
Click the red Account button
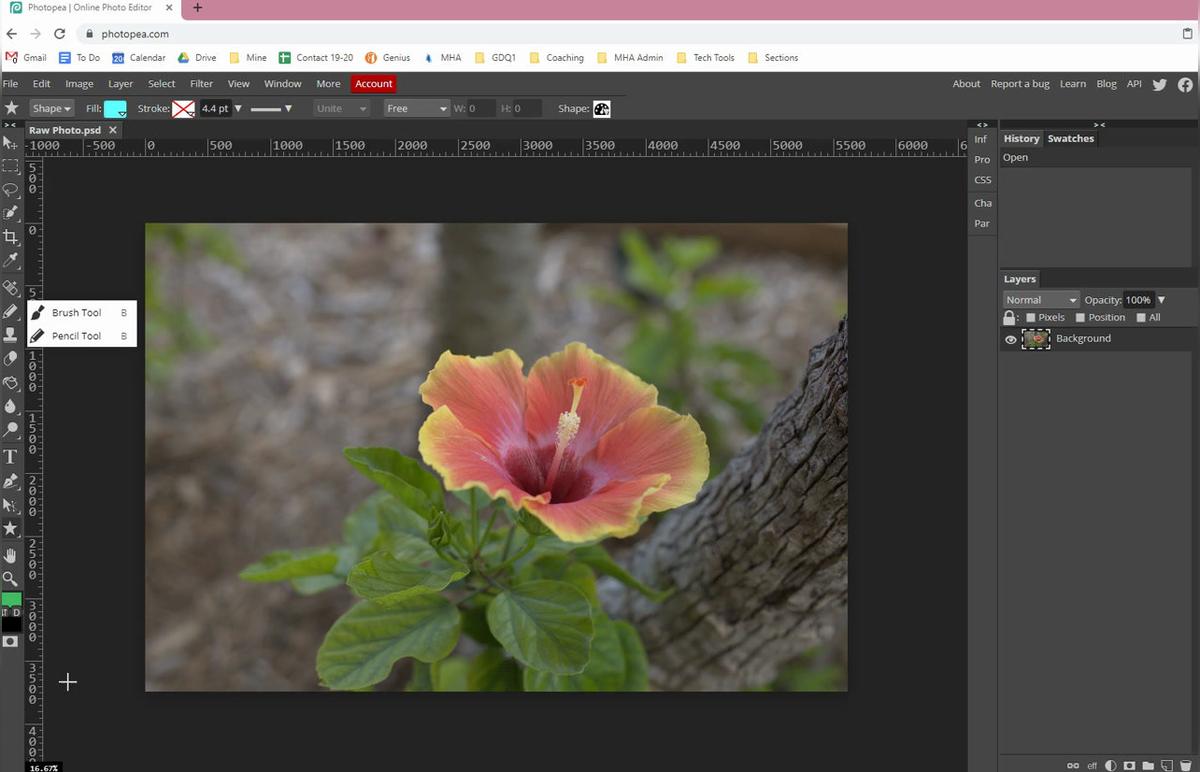click(373, 84)
